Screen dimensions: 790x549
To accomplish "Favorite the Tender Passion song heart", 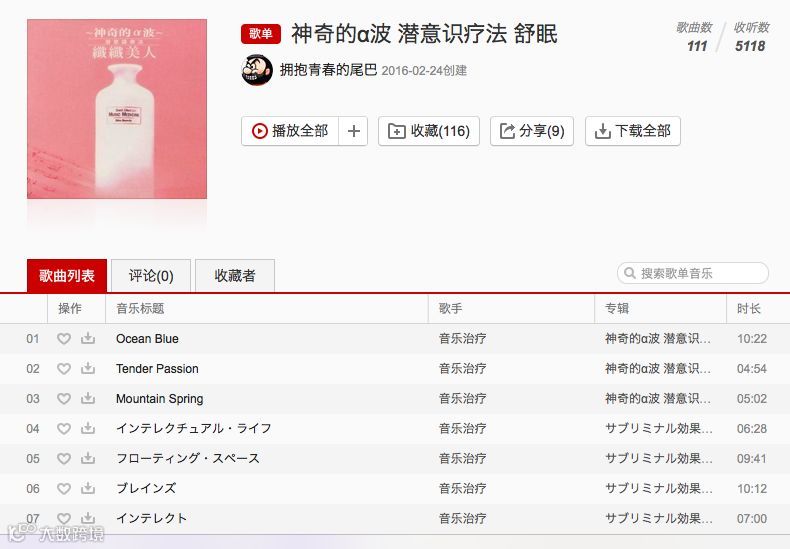I will (x=63, y=369).
